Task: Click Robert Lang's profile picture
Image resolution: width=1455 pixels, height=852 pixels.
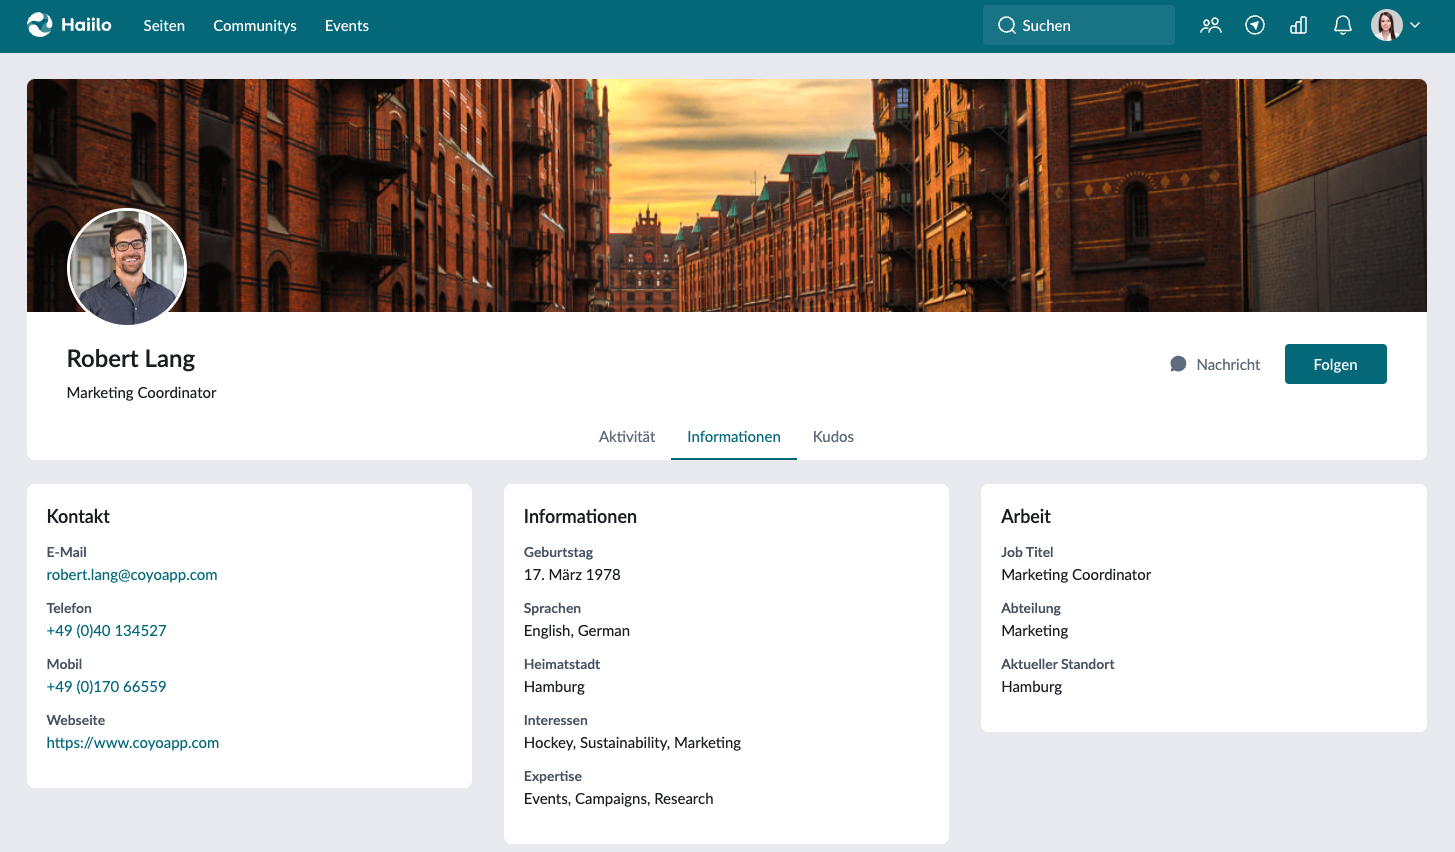Action: click(x=127, y=267)
